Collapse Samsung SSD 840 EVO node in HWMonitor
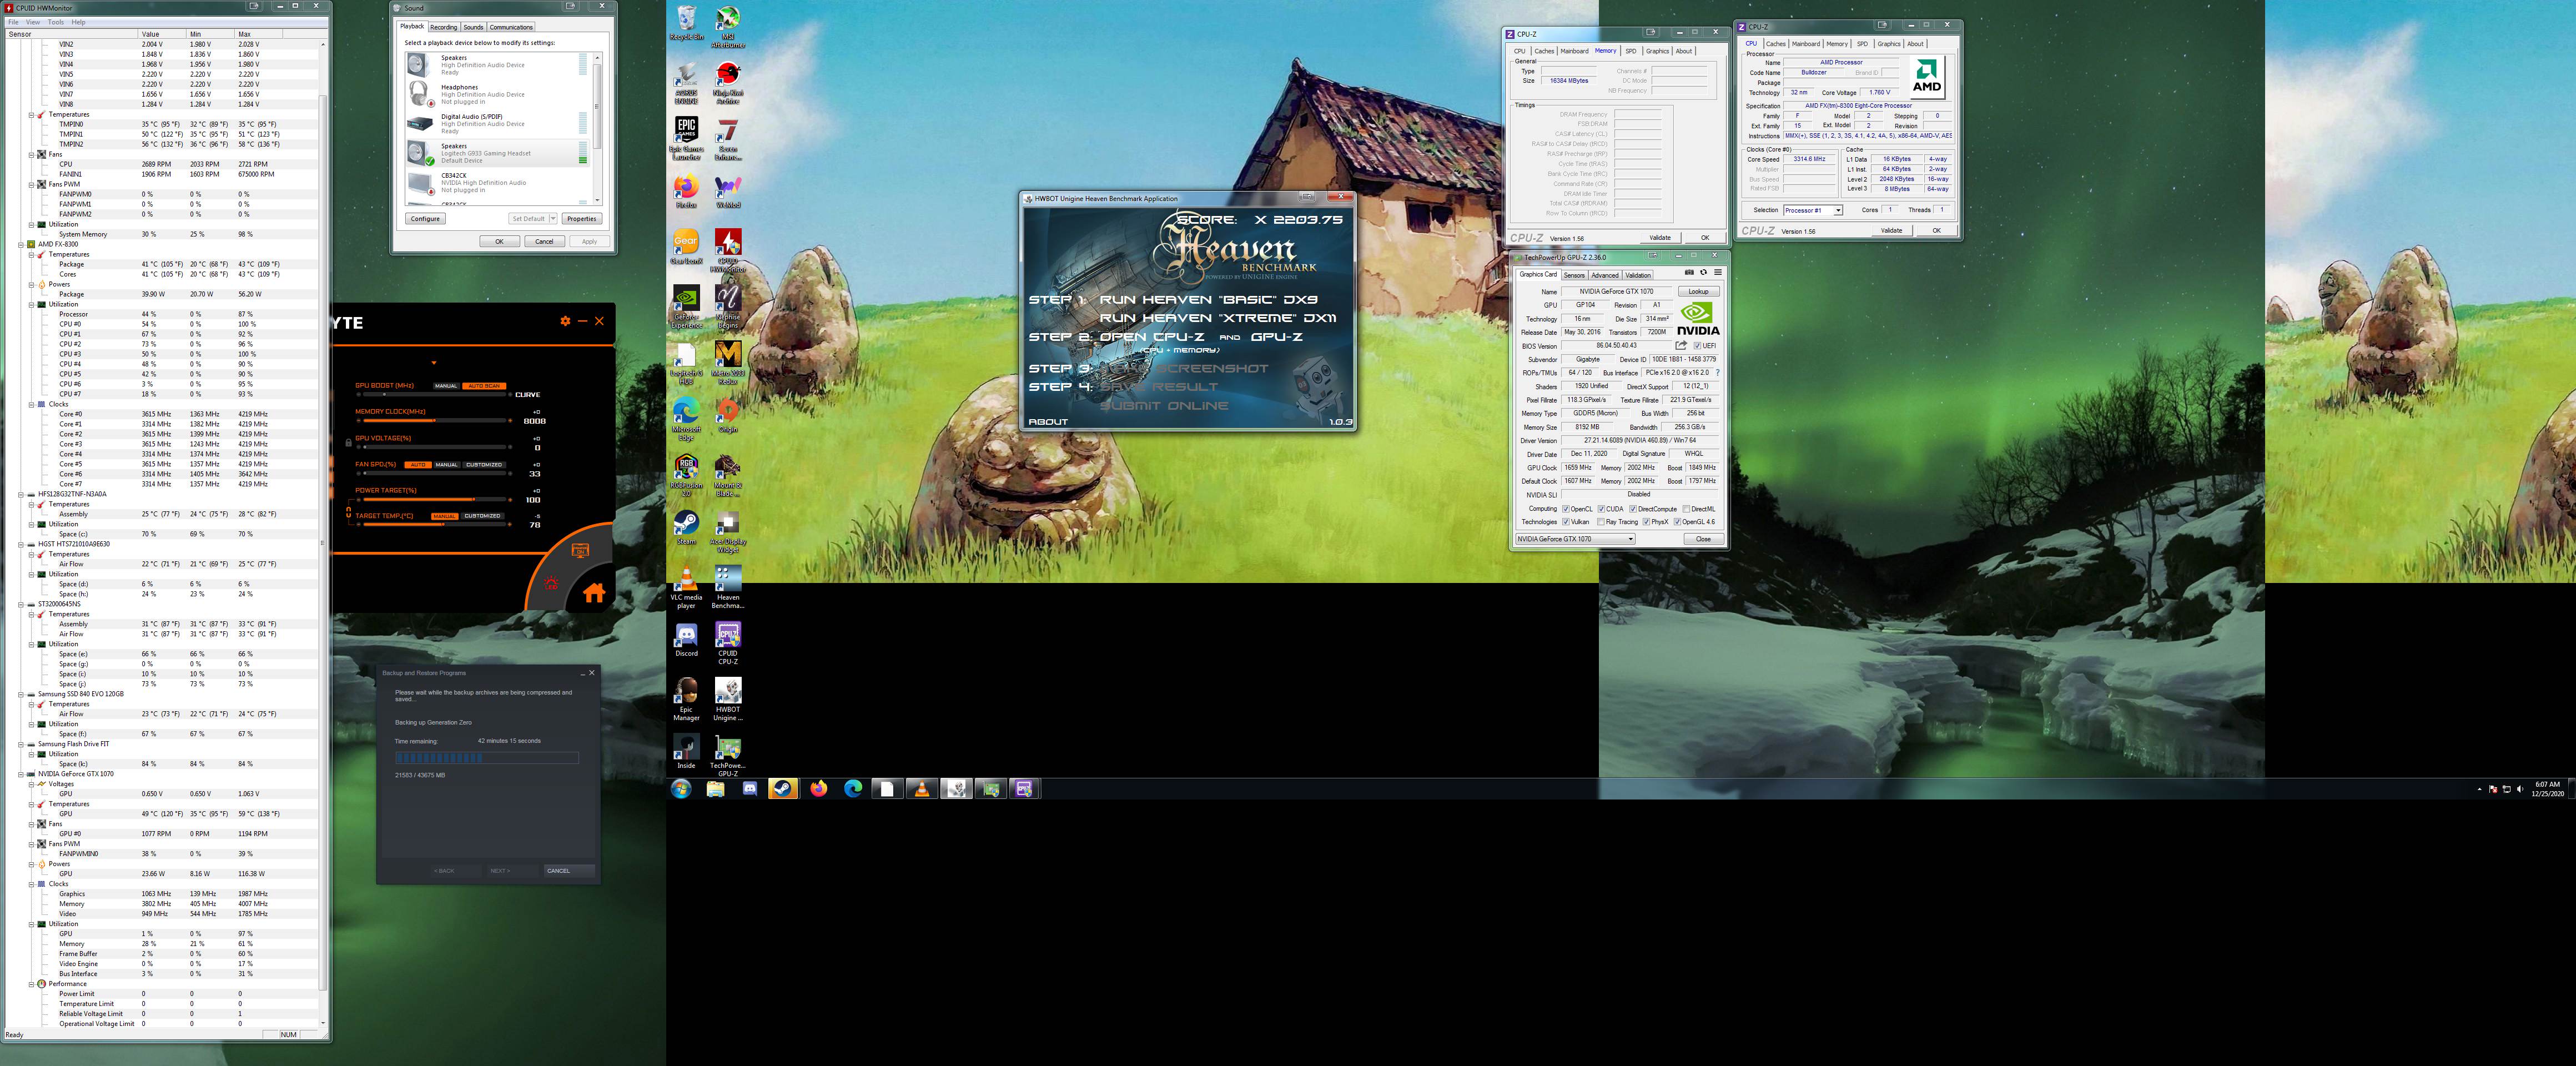The height and width of the screenshot is (1066, 2576). (20, 694)
